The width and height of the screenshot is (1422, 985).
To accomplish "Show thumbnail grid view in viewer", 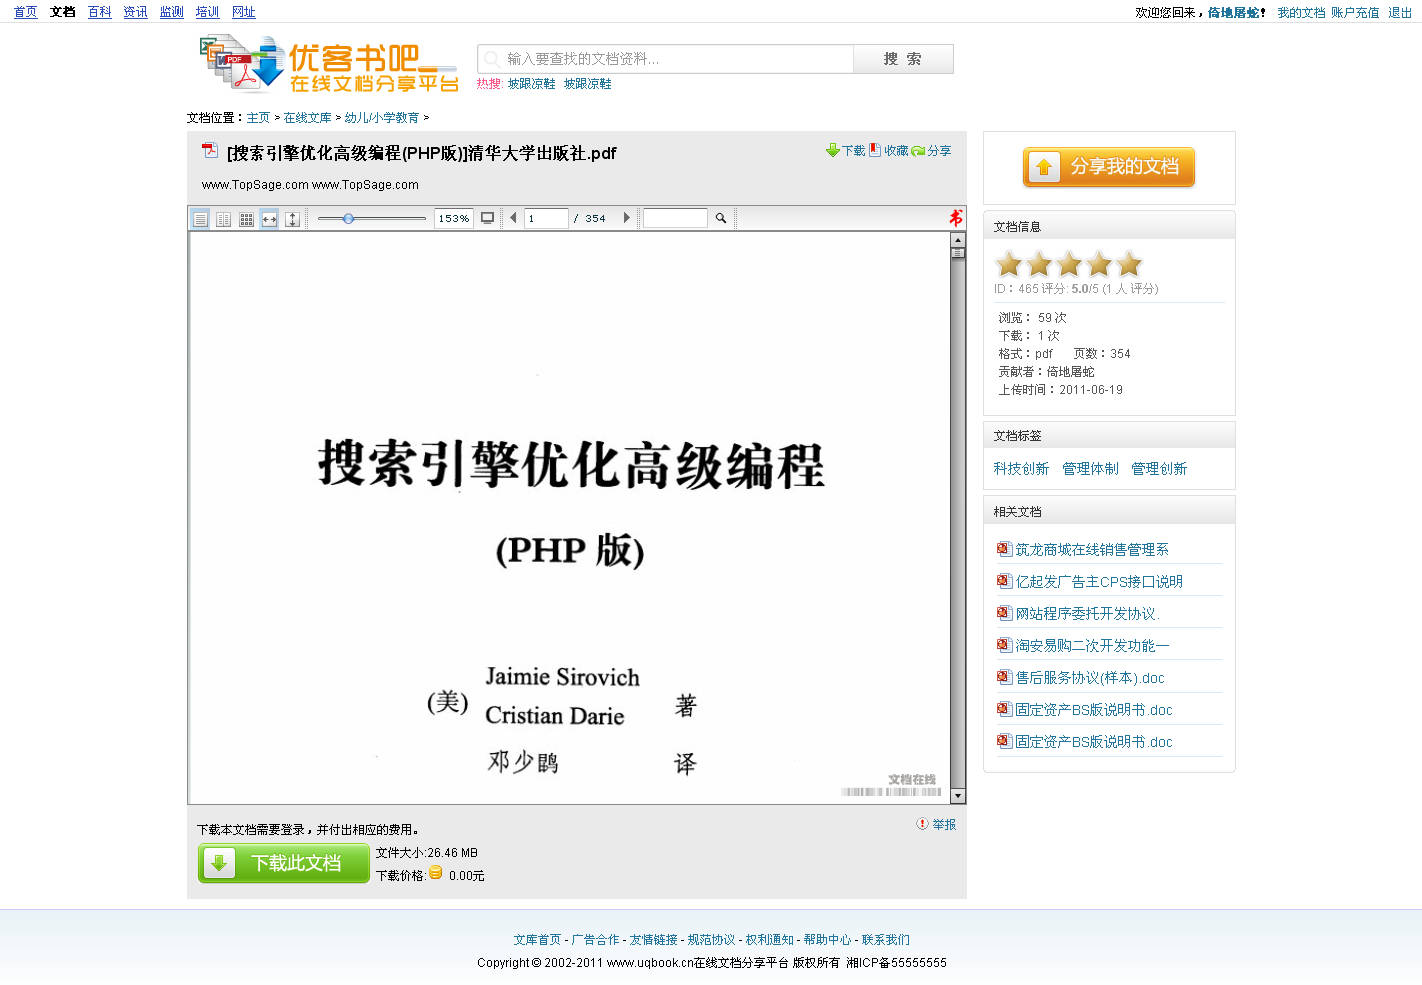I will (x=247, y=219).
